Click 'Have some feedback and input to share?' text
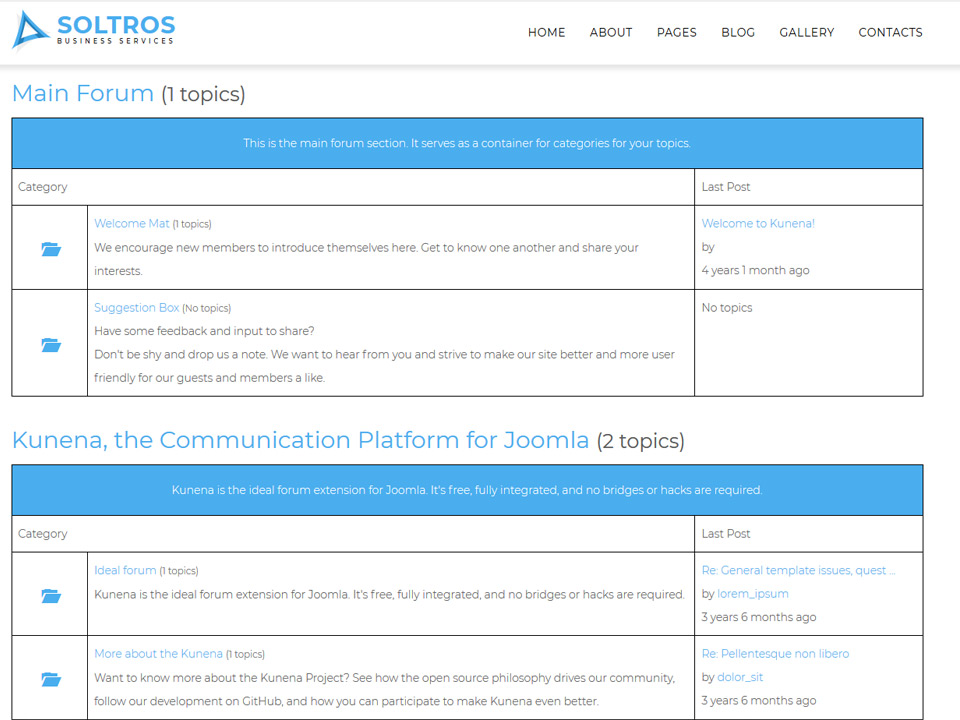Viewport: 960px width, 720px height. click(204, 331)
